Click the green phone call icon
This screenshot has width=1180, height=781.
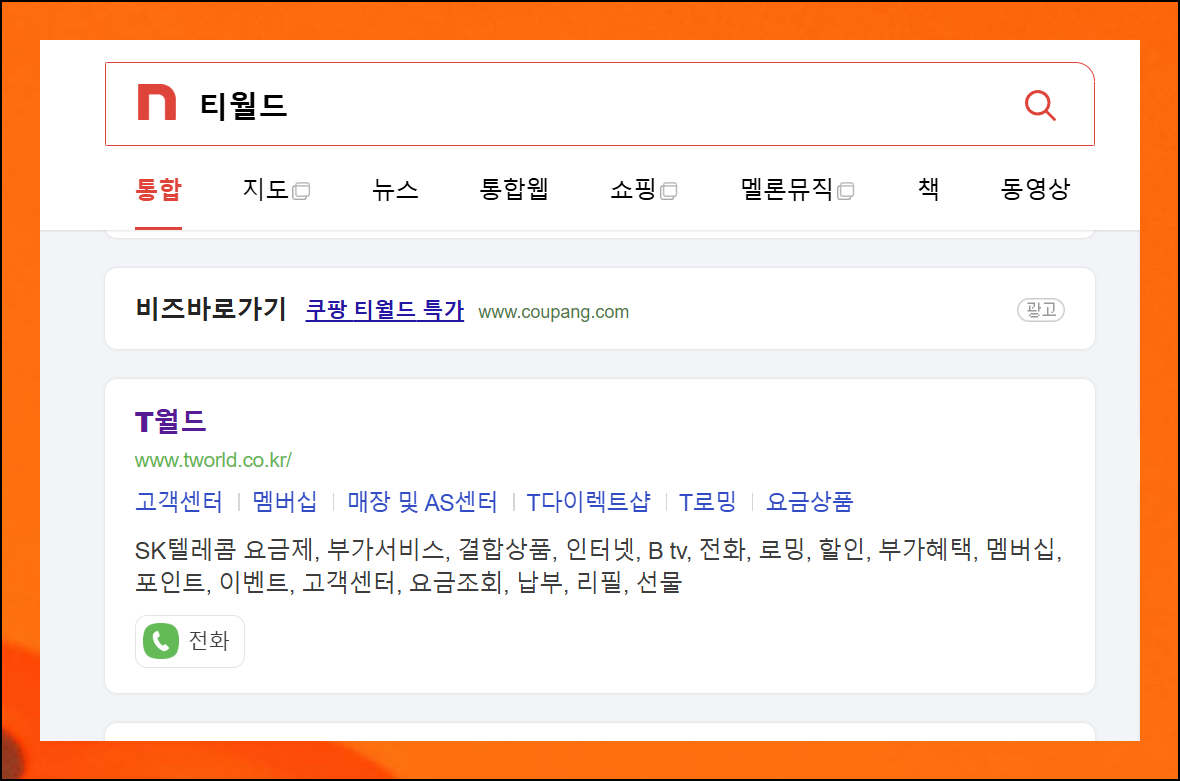pyautogui.click(x=161, y=641)
